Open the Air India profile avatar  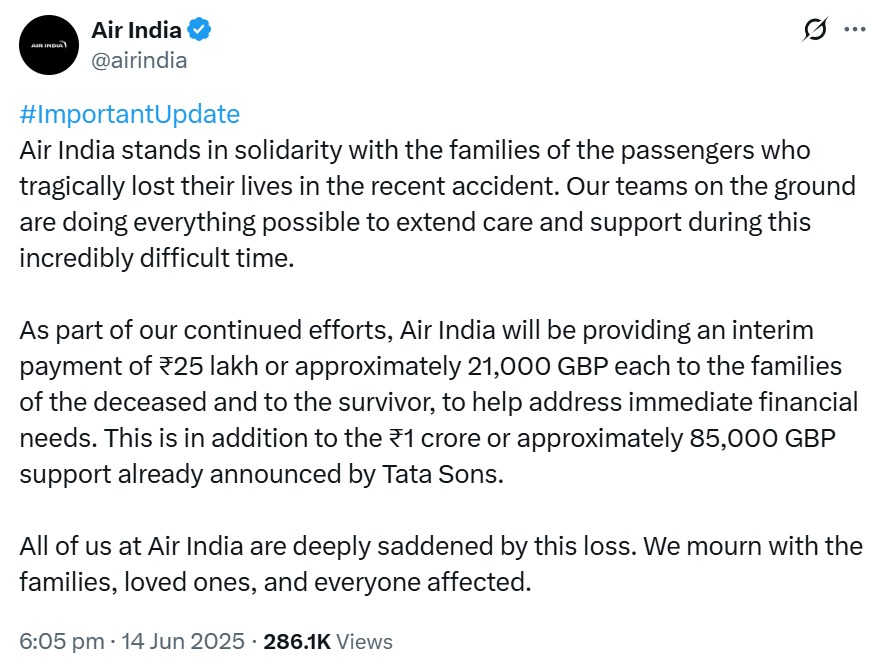(x=48, y=45)
